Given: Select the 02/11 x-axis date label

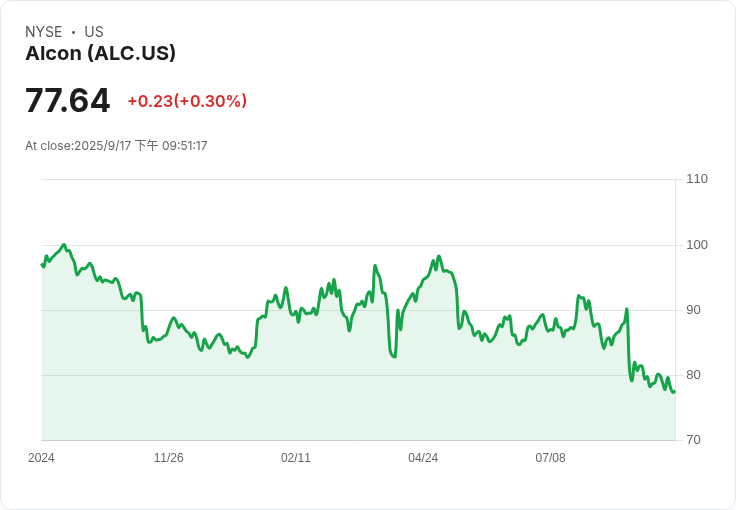Looking at the screenshot, I should pyautogui.click(x=296, y=458).
